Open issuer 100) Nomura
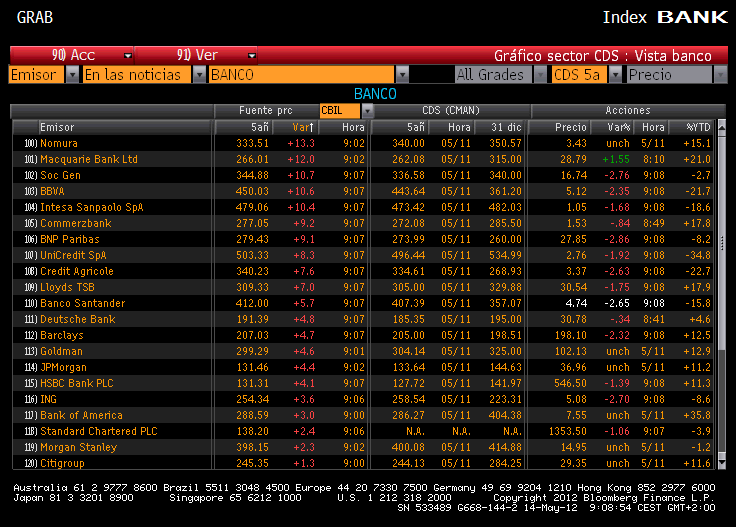736x527 pixels. tap(59, 143)
